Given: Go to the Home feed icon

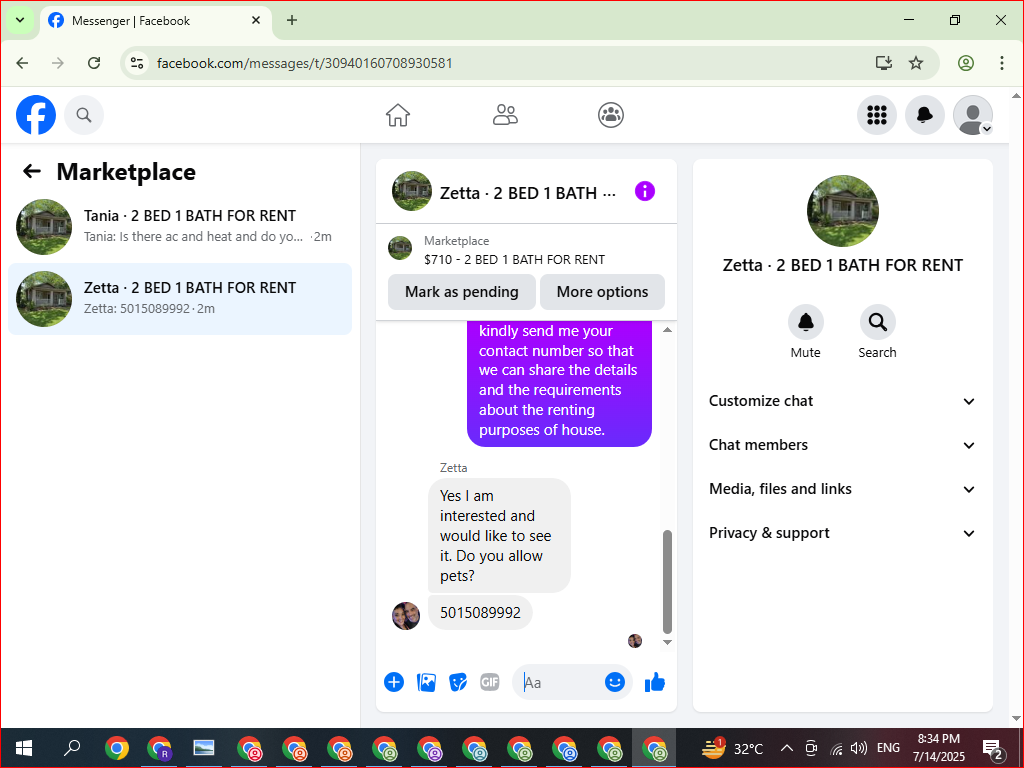Looking at the screenshot, I should point(398,115).
